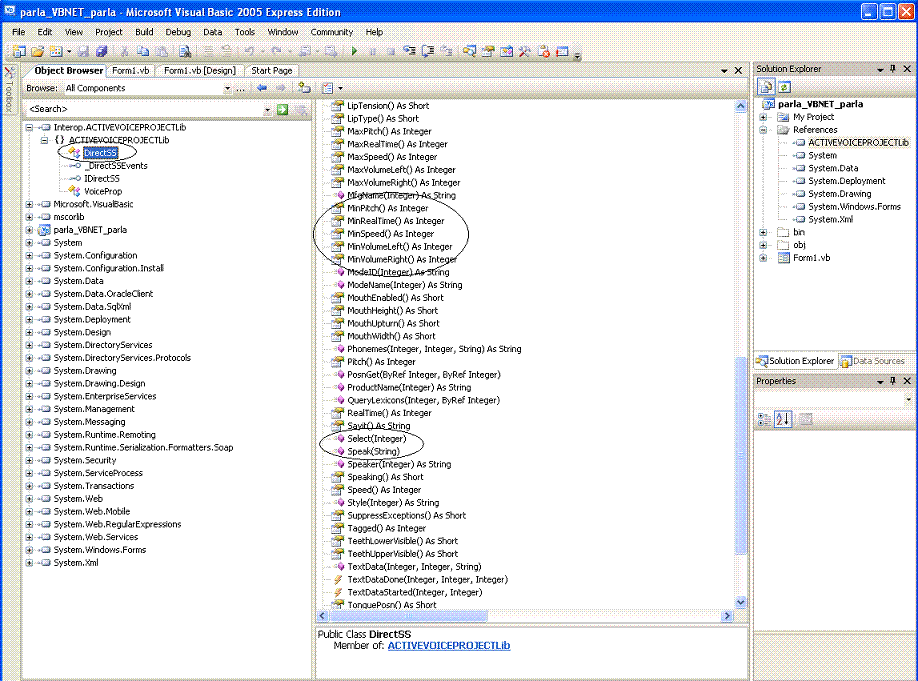The image size is (918, 681).
Task: Click members list horizontal scrollbar thumb
Action: [x=407, y=616]
